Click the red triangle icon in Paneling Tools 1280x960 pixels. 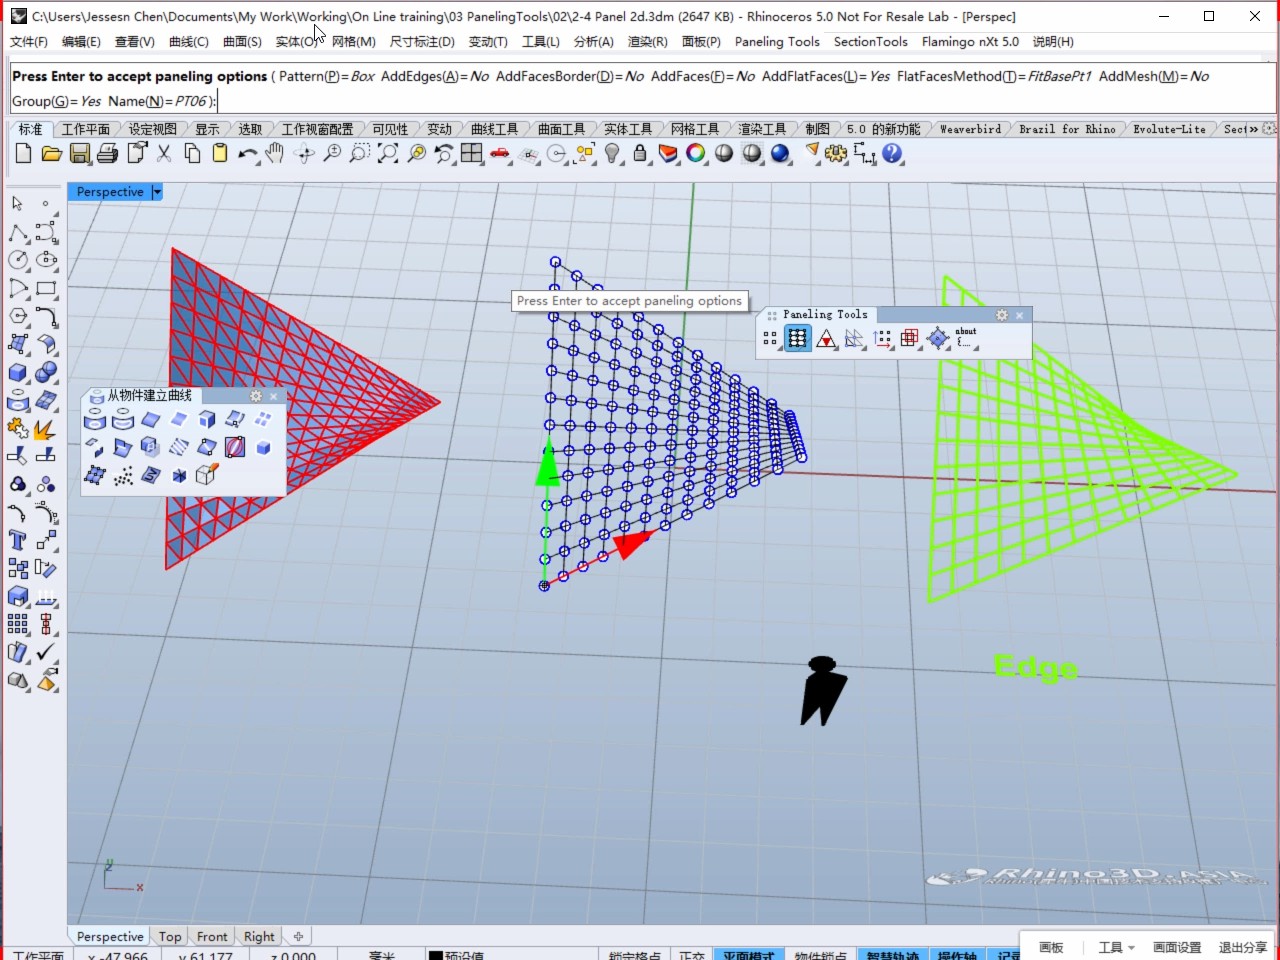(826, 338)
